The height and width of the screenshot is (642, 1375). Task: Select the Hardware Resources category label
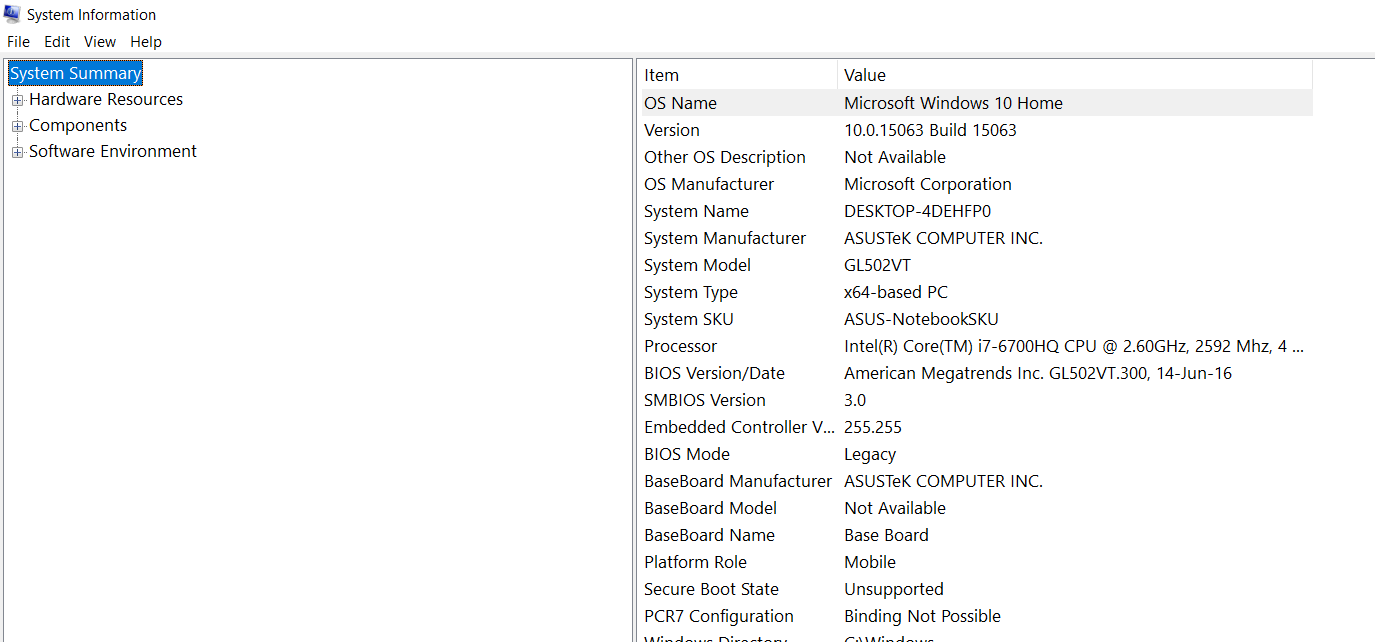click(x=106, y=100)
